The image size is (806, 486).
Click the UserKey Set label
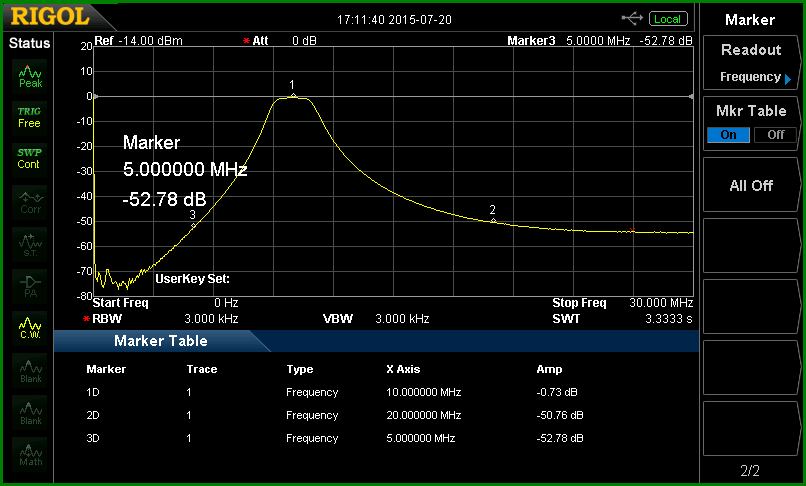[192, 279]
